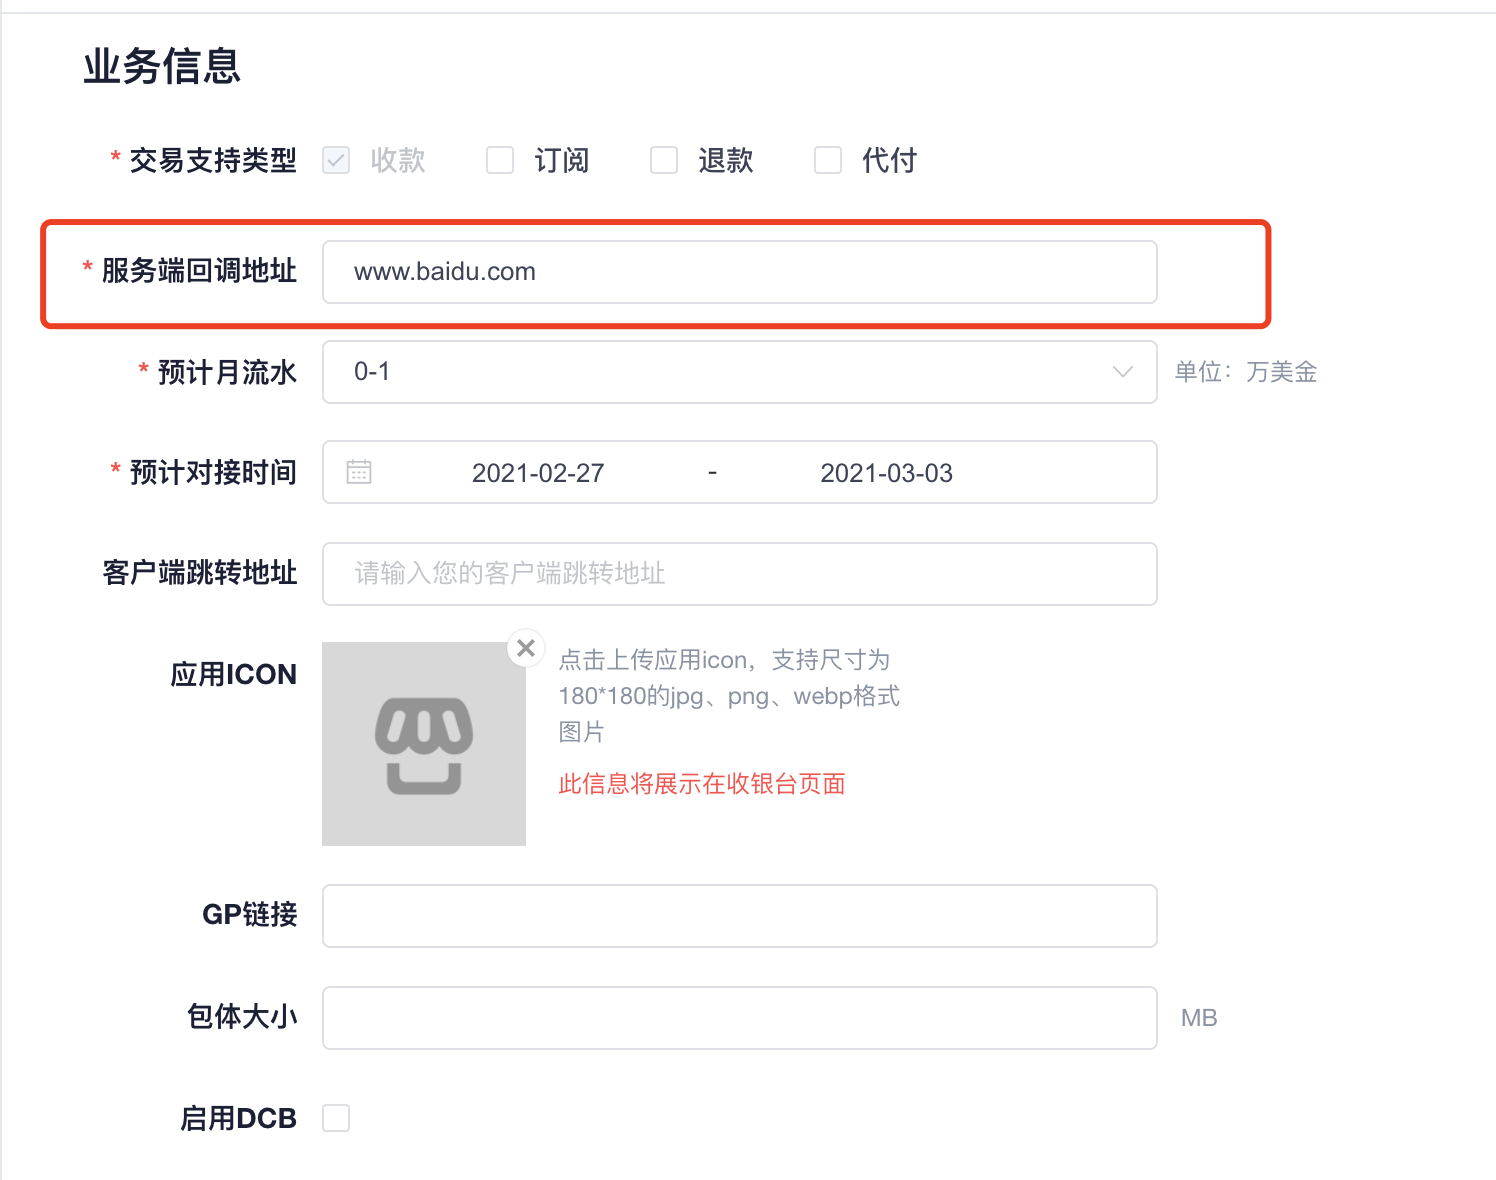The width and height of the screenshot is (1496, 1180).
Task: Click the 单位：万美金 unit text
Action: pyautogui.click(x=1246, y=372)
